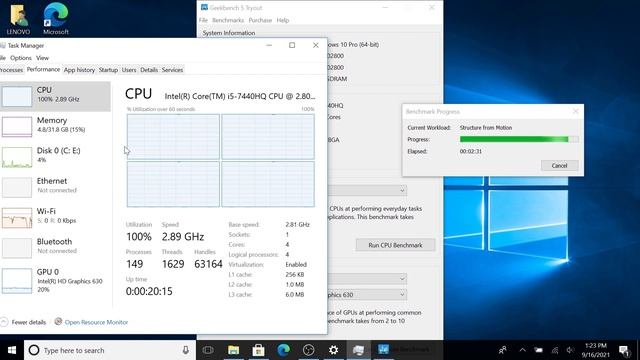Open Microsoft Store from the taskbar
640x360 pixels.
(258, 350)
